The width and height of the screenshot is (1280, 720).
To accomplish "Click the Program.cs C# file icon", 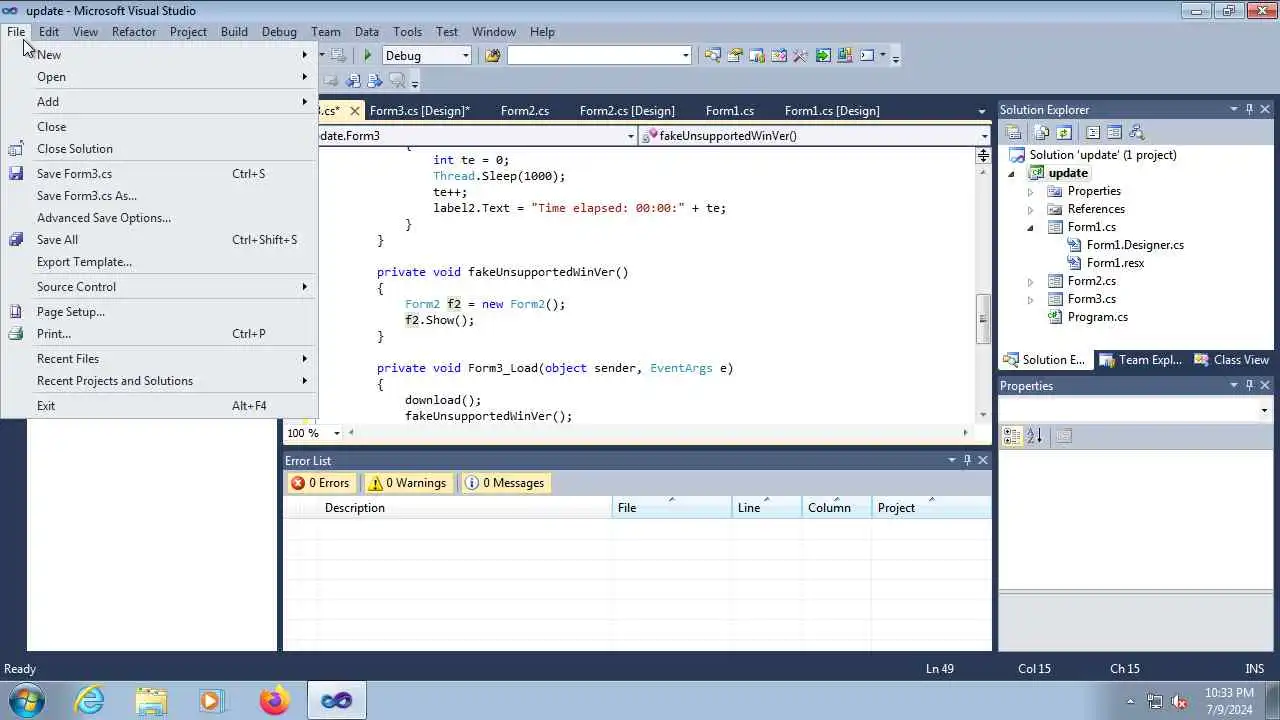I will click(x=1055, y=317).
